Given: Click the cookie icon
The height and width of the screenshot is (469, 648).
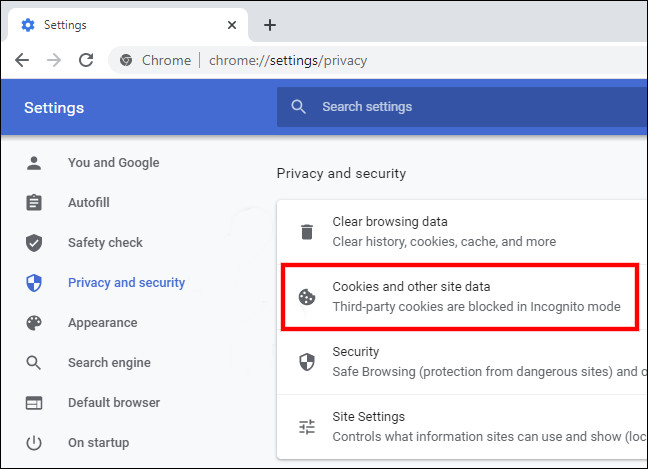Looking at the screenshot, I should pos(307,297).
